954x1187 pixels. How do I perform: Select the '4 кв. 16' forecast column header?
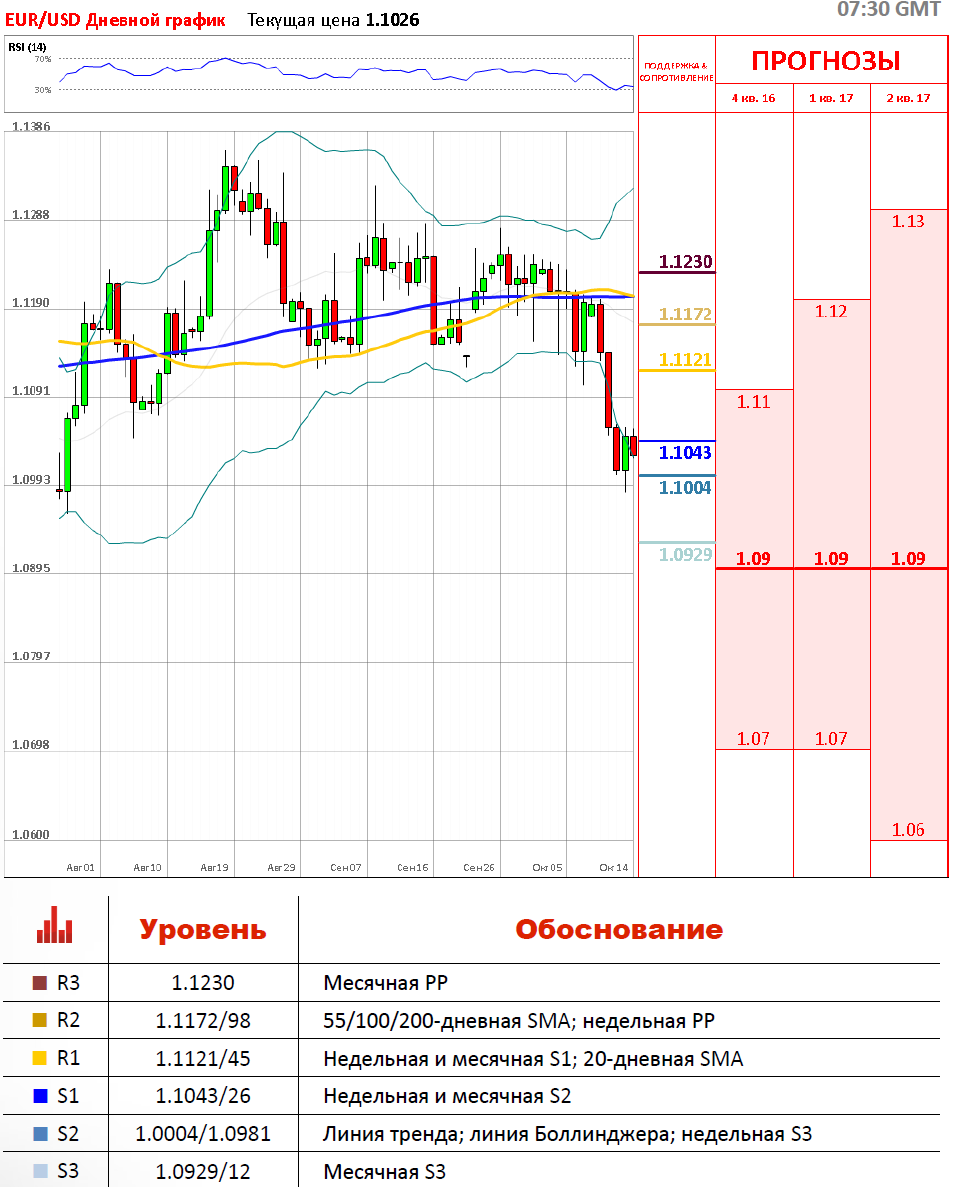[x=754, y=98]
